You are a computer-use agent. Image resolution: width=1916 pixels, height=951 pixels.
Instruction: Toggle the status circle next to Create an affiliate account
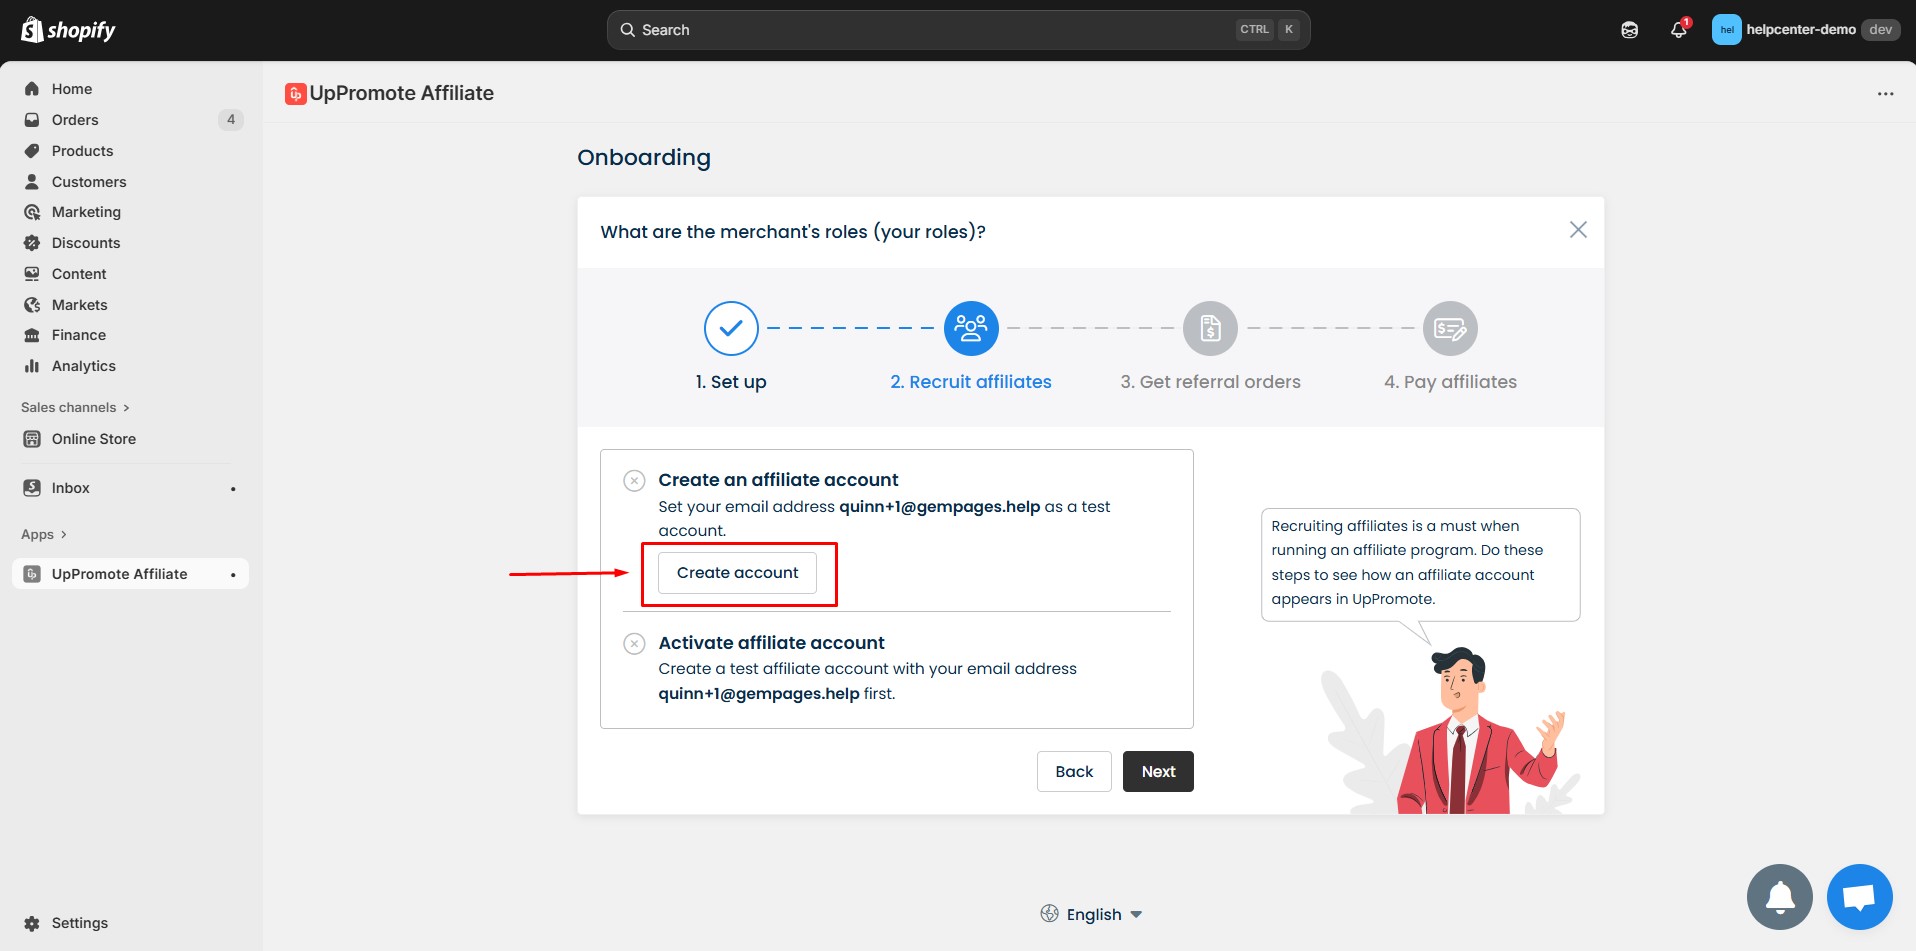pos(634,480)
